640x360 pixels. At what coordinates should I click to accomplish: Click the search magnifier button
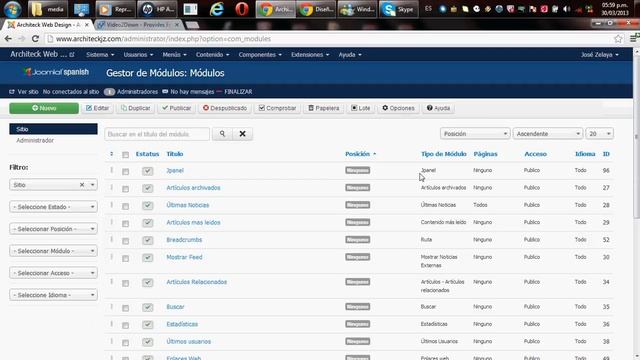click(x=222, y=134)
